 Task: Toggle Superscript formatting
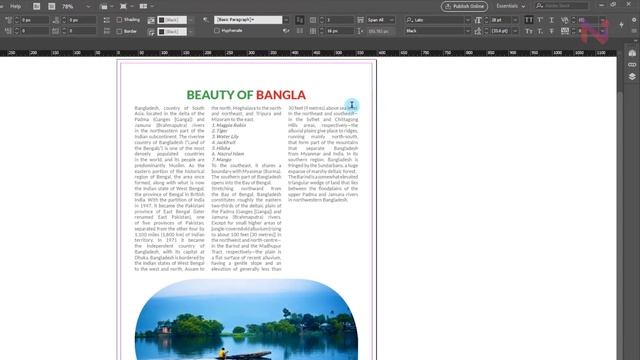coord(540,20)
